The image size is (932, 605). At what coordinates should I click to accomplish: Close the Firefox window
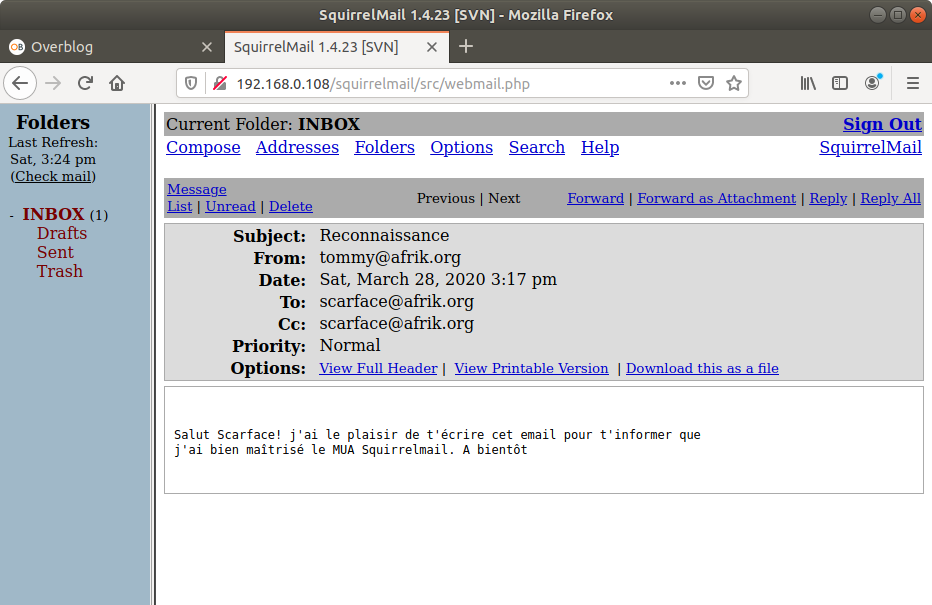click(x=918, y=15)
